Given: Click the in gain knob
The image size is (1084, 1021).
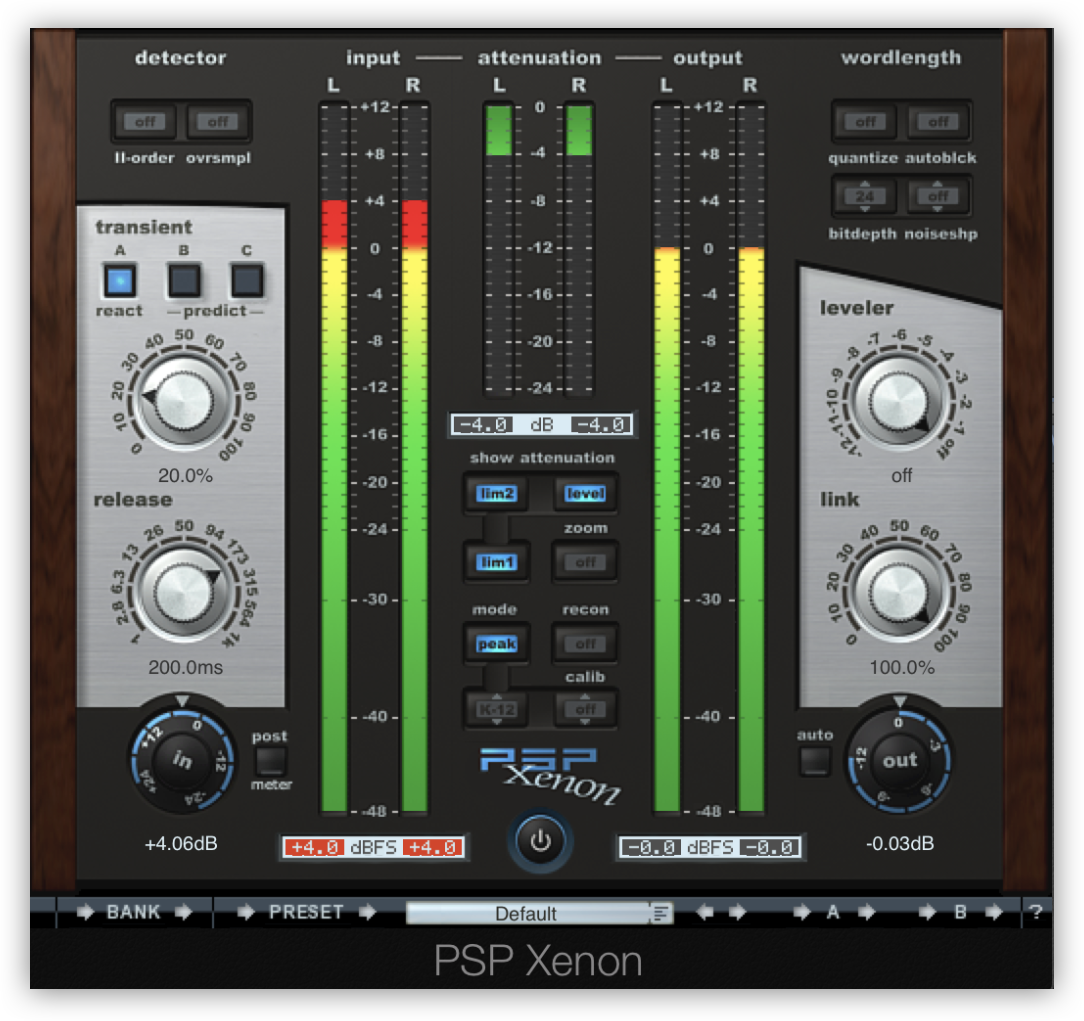Looking at the screenshot, I should [183, 760].
